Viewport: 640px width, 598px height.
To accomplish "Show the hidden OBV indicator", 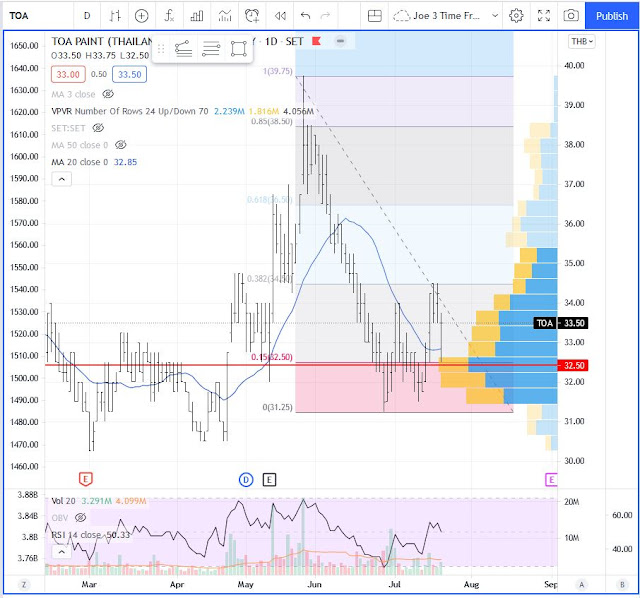I will 80,518.
